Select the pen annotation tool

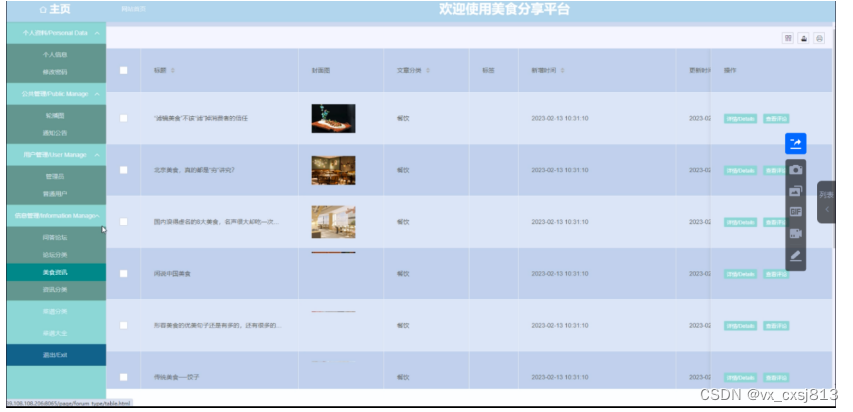click(795, 255)
